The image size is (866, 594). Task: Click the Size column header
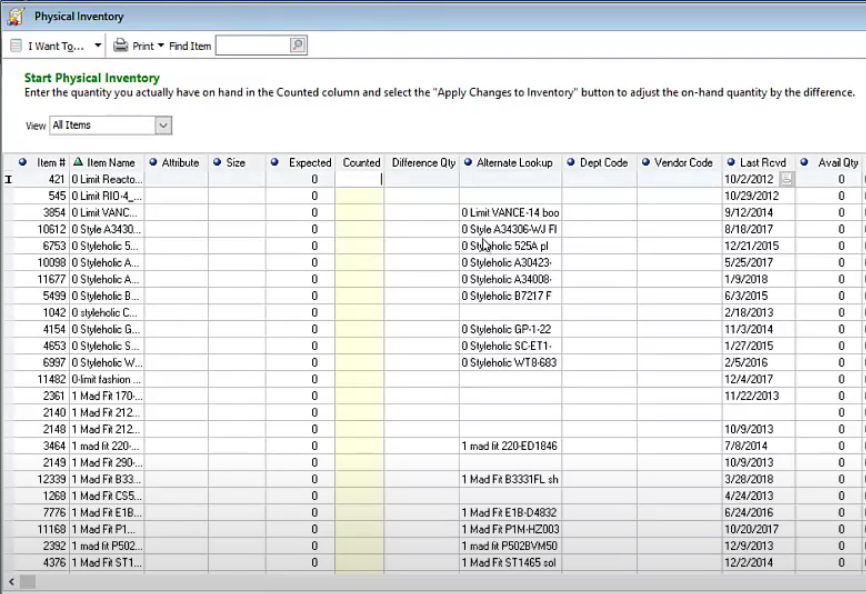(235, 163)
